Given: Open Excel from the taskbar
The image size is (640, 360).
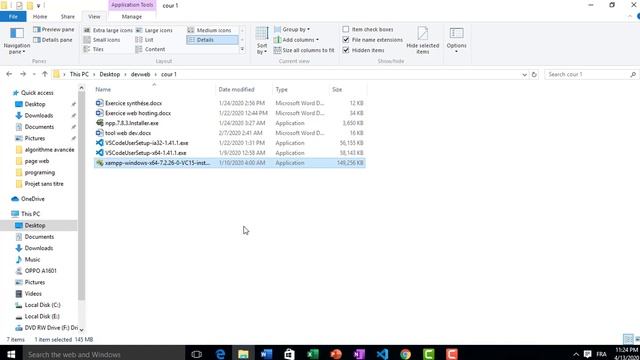Looking at the screenshot, I should click(x=313, y=354).
